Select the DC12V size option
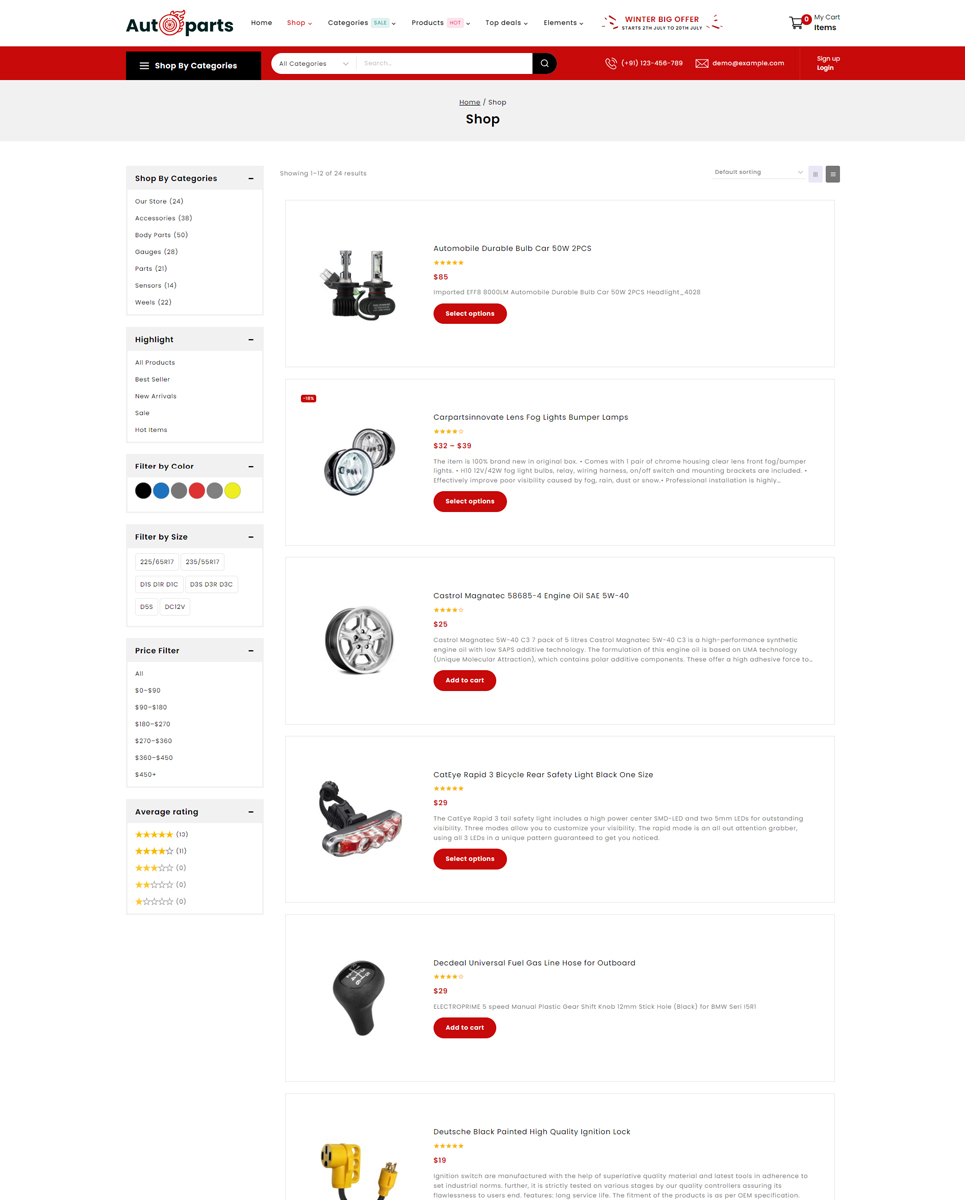 175,606
